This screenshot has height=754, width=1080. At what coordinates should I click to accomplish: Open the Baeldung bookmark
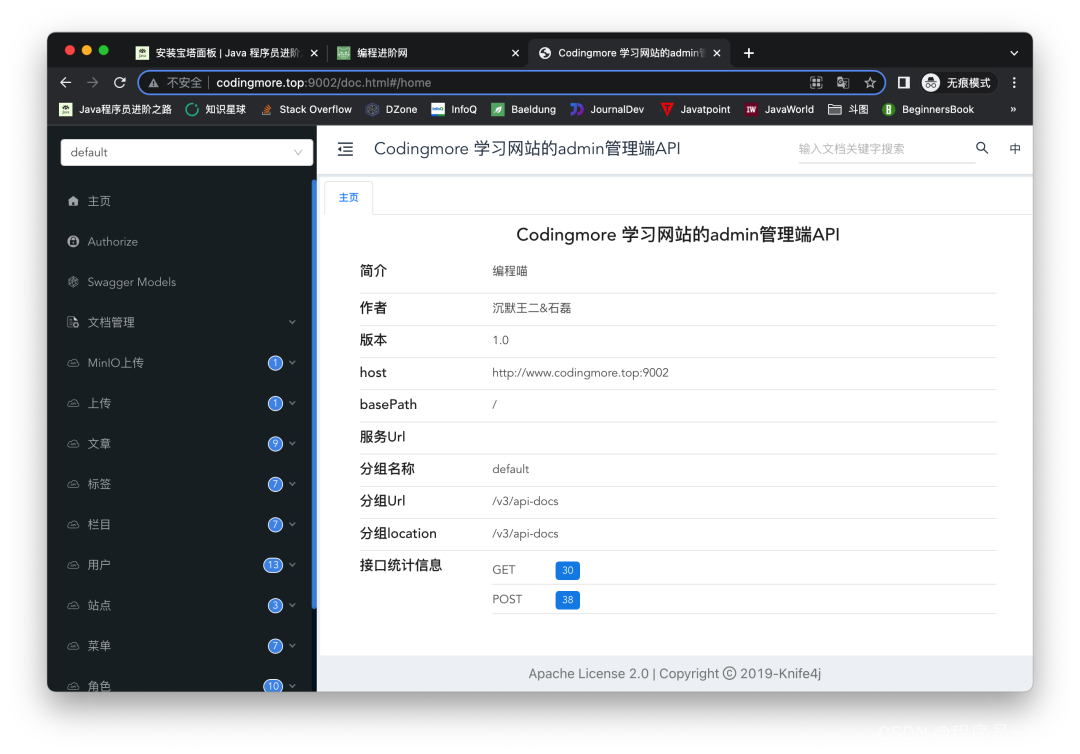point(523,109)
